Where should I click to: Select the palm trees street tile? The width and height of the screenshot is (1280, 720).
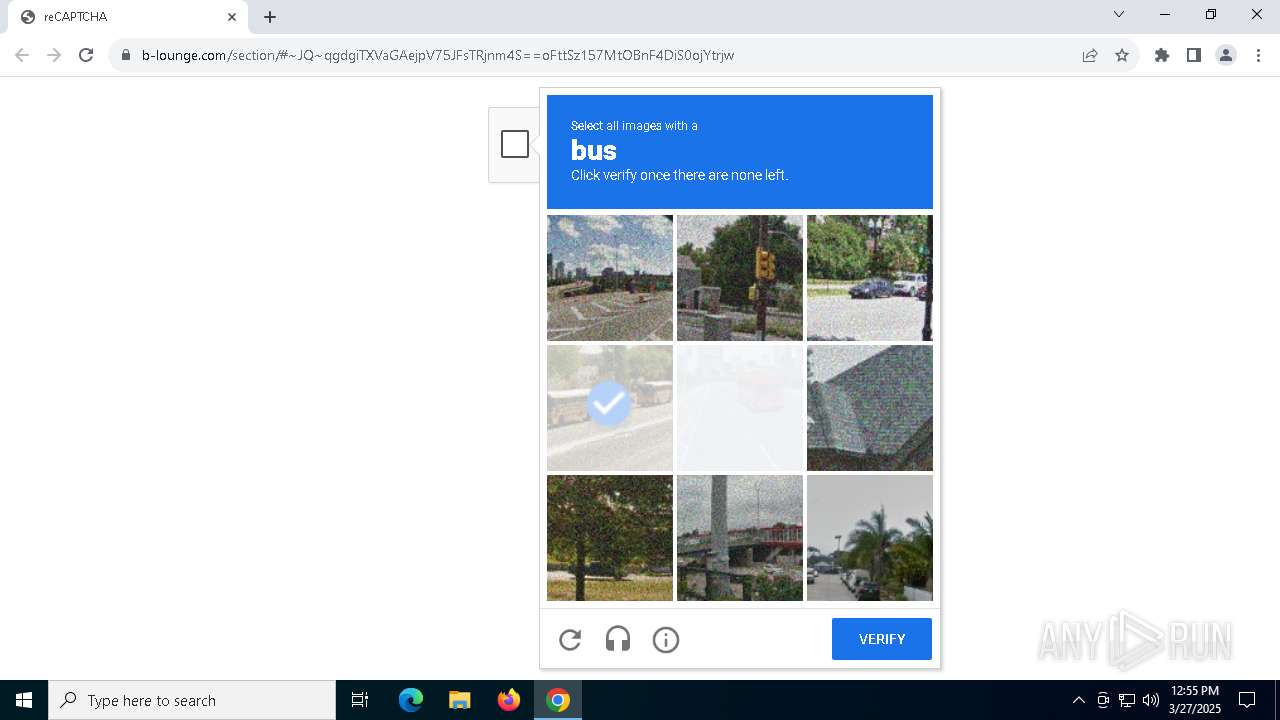[x=870, y=538]
